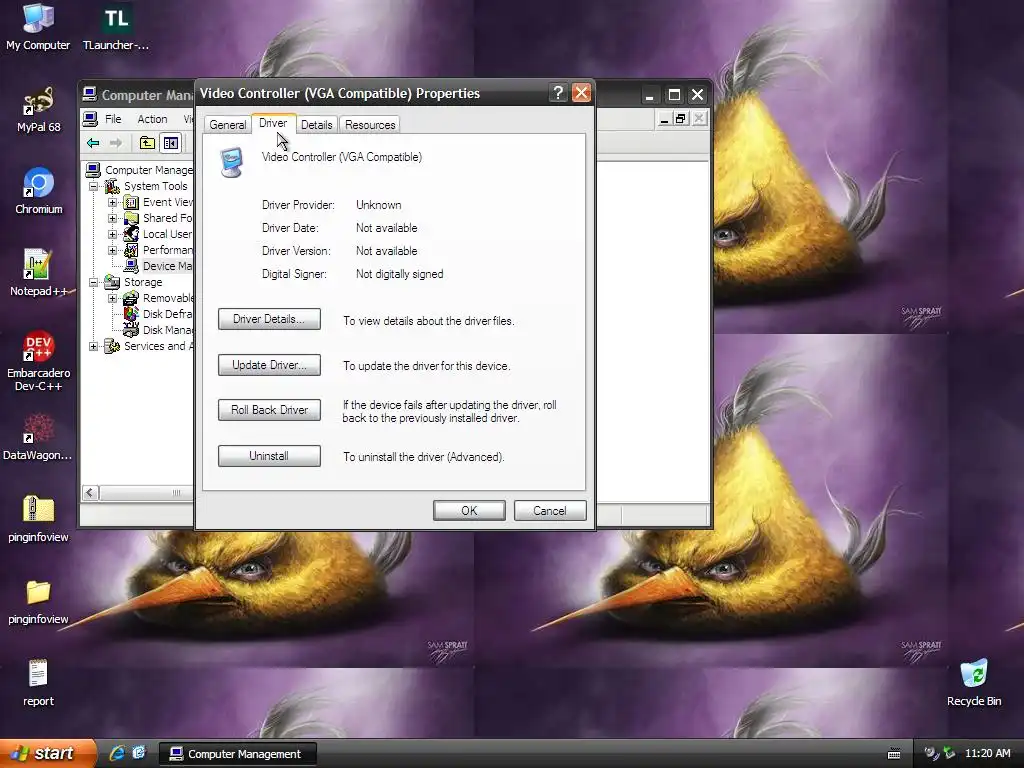Switch to the Details tab
Screen dimensions: 1024x768
tap(317, 125)
